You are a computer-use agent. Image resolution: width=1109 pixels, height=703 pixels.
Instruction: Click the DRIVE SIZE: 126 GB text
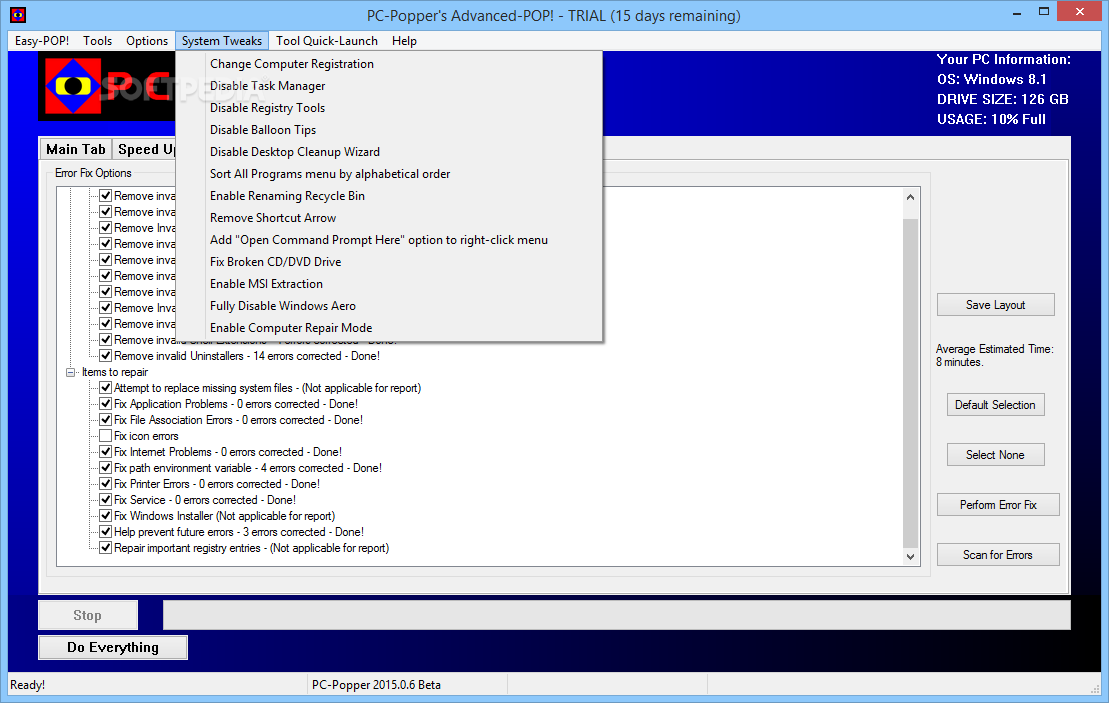click(1003, 99)
